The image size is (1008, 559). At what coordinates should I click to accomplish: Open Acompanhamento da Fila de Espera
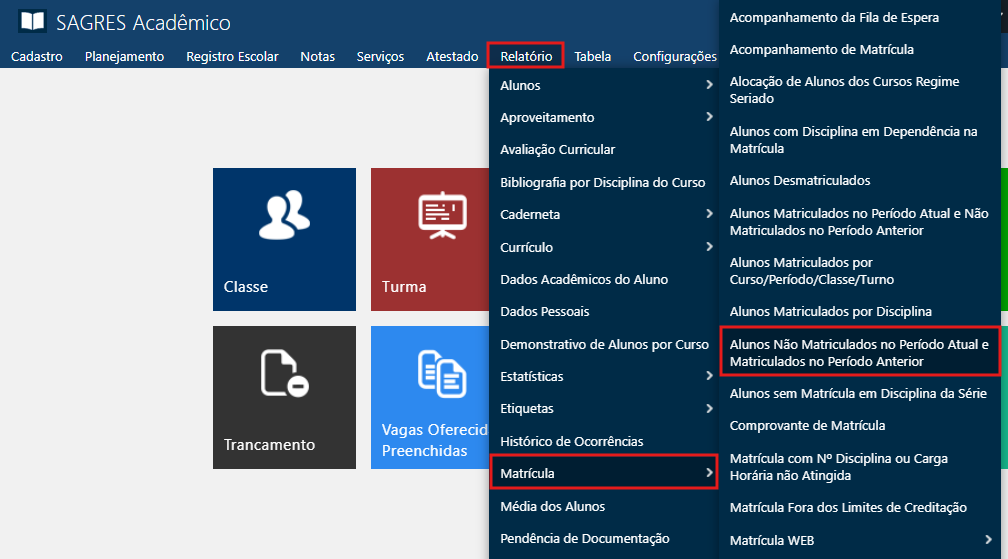(834, 17)
